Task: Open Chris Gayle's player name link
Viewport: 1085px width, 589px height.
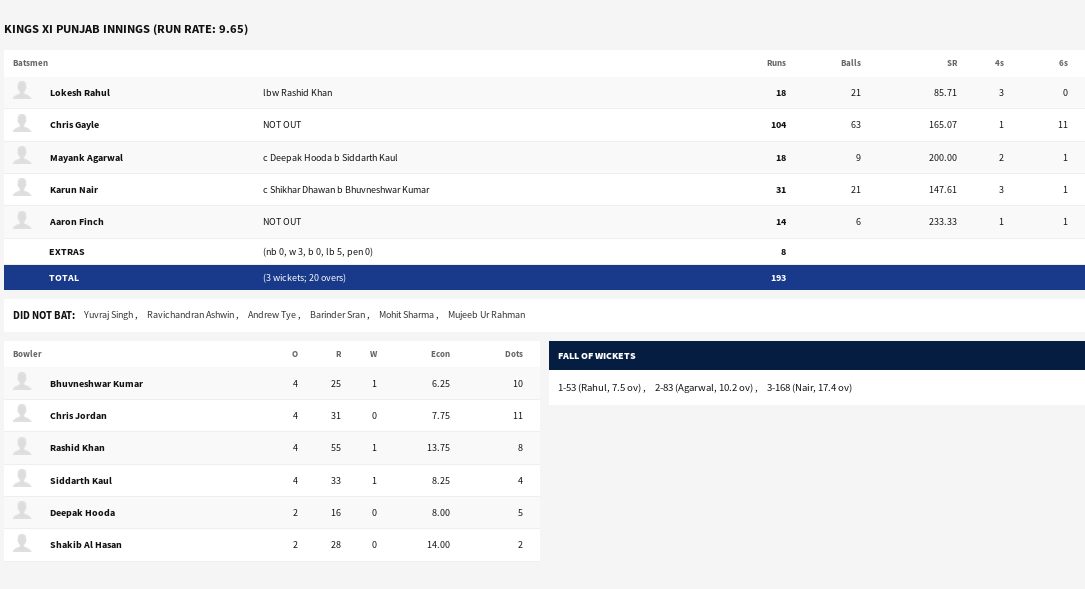Action: [74, 125]
